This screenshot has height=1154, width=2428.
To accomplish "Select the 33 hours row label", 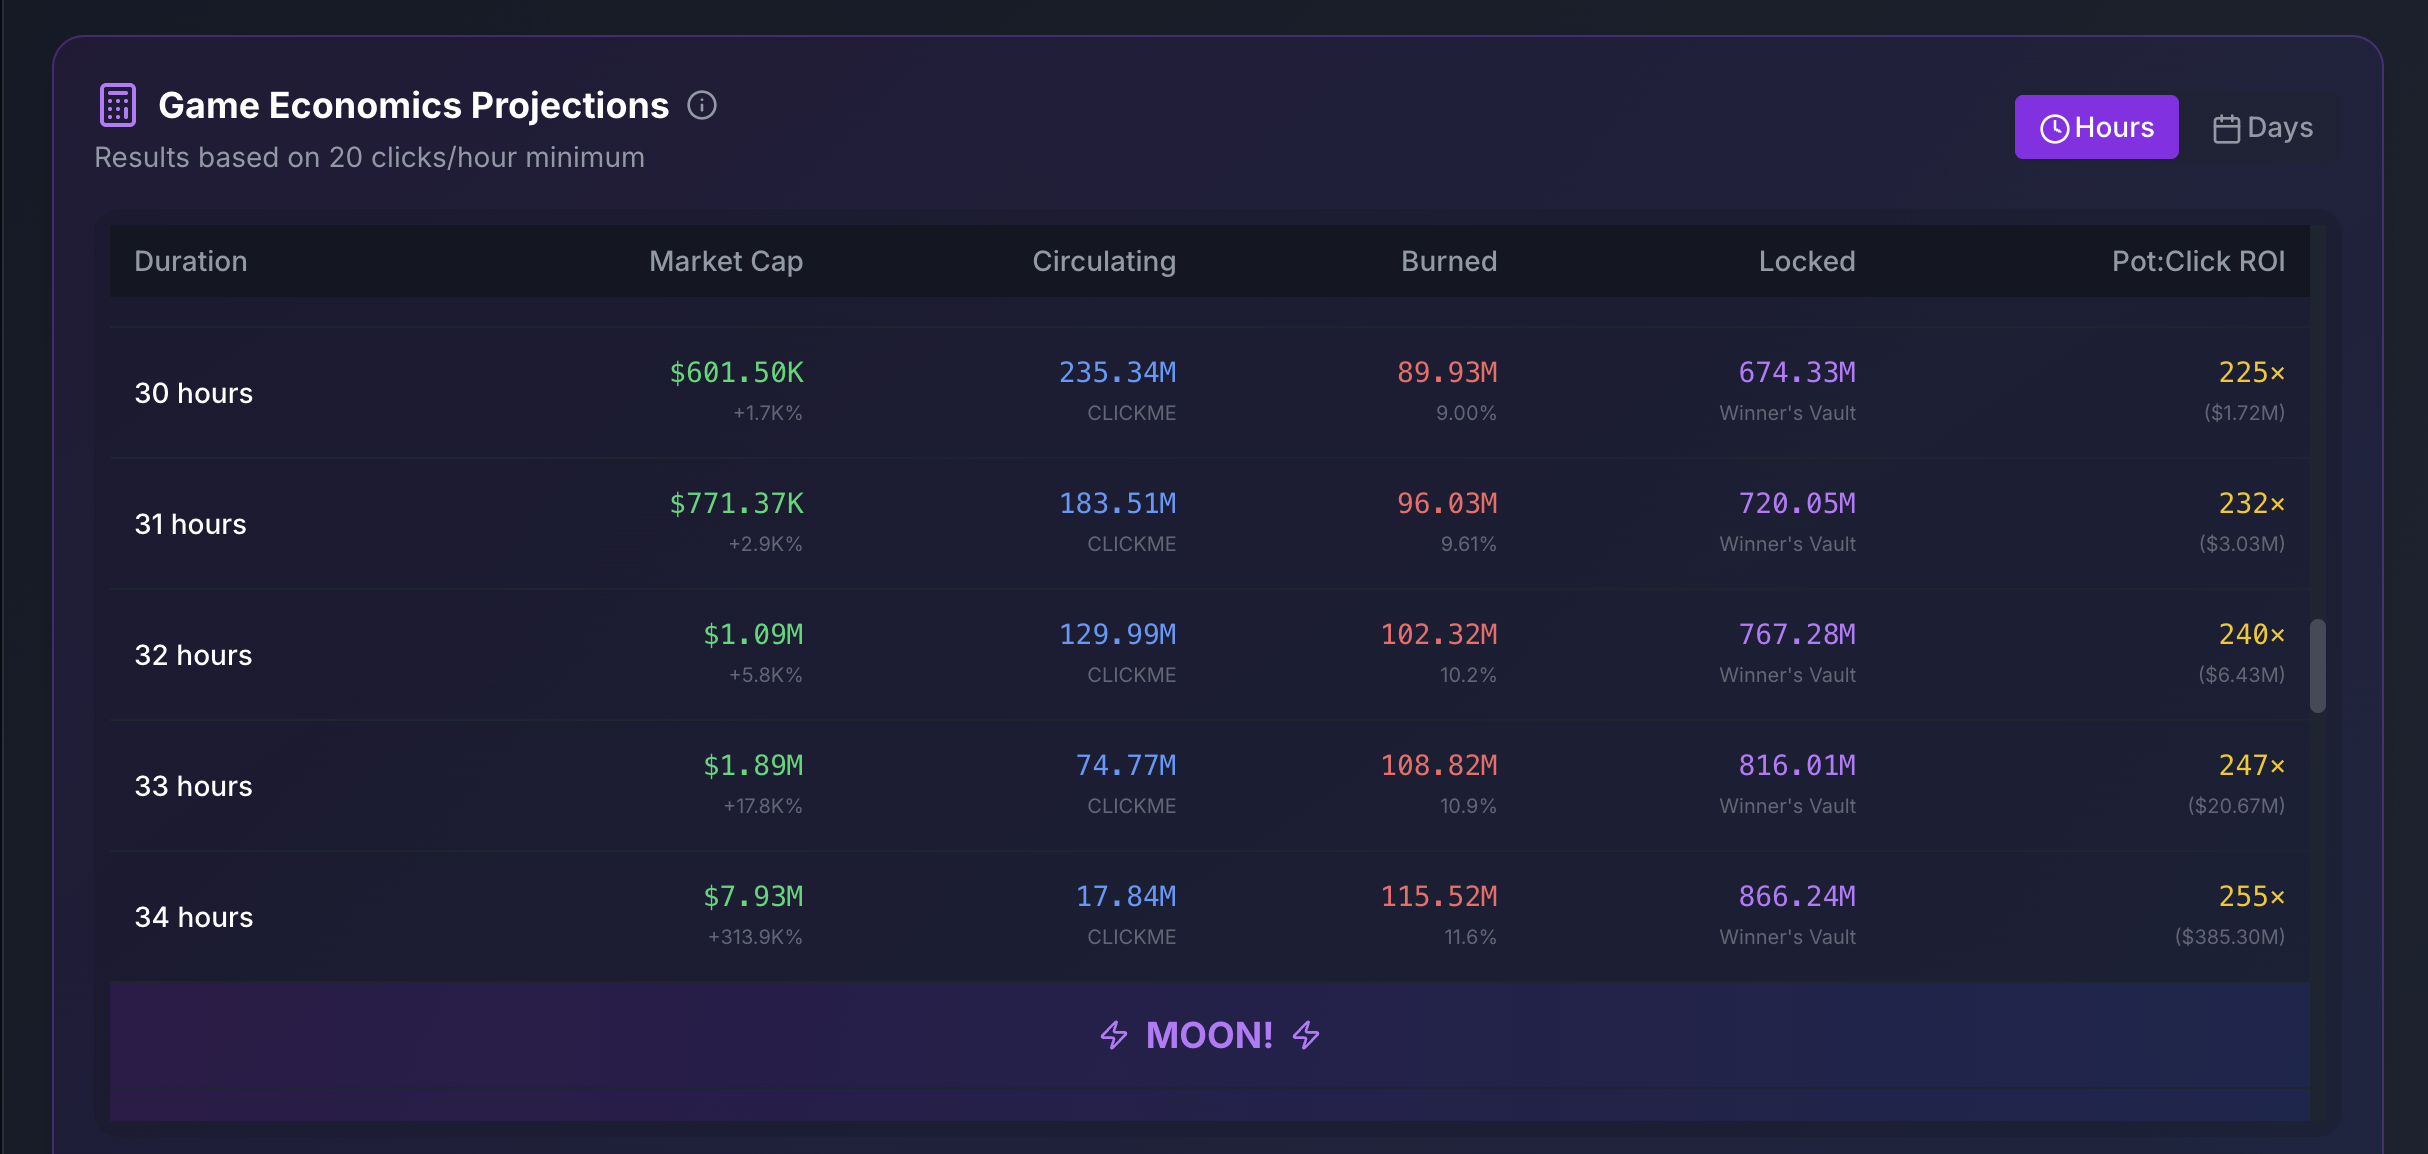I will pos(193,786).
